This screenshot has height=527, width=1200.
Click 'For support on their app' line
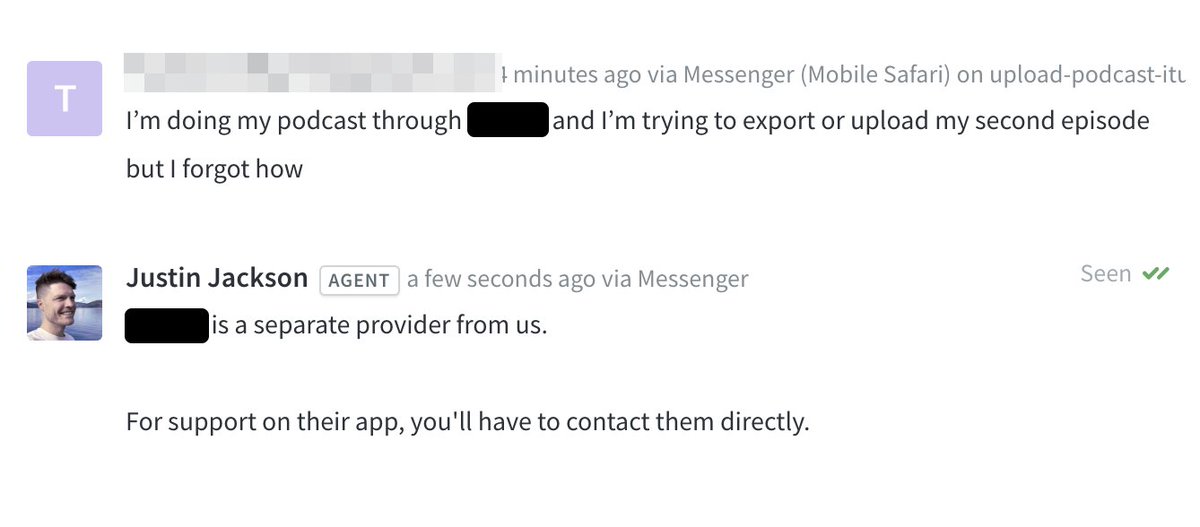(260, 422)
